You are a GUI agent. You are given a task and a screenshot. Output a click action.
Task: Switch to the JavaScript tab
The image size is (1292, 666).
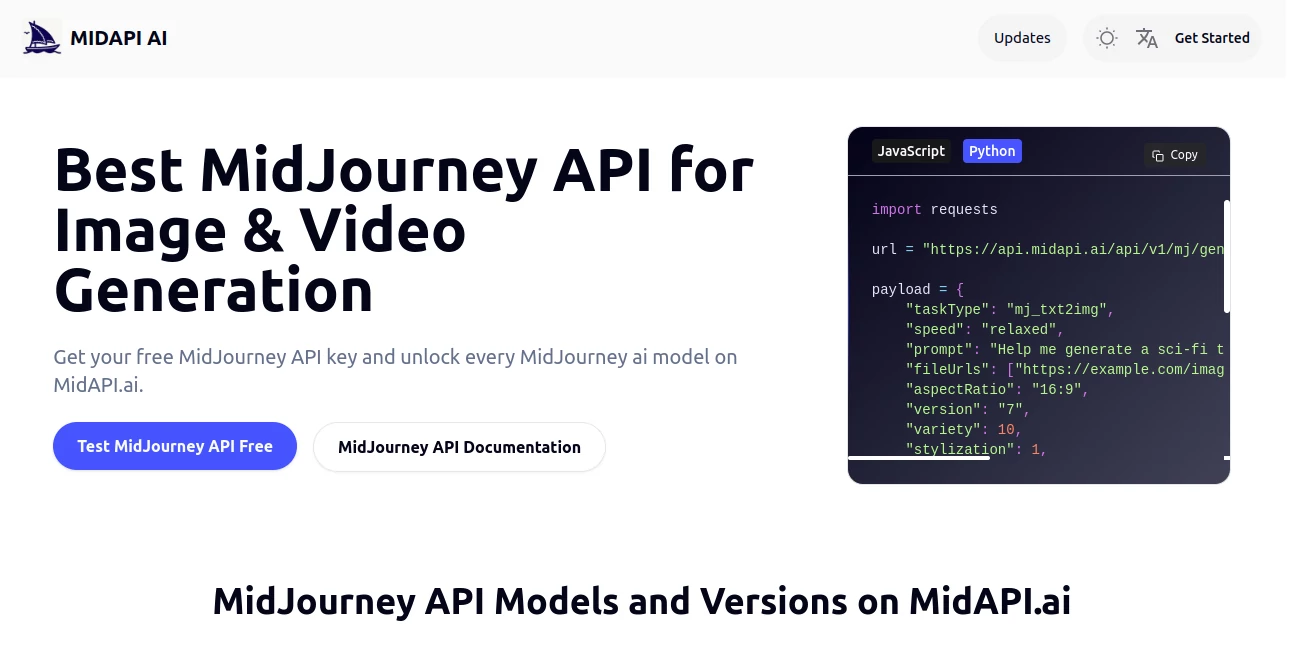[910, 151]
